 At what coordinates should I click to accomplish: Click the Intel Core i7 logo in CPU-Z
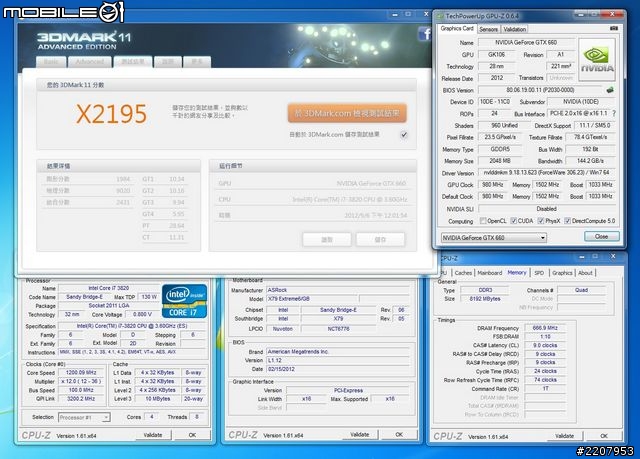[x=184, y=301]
